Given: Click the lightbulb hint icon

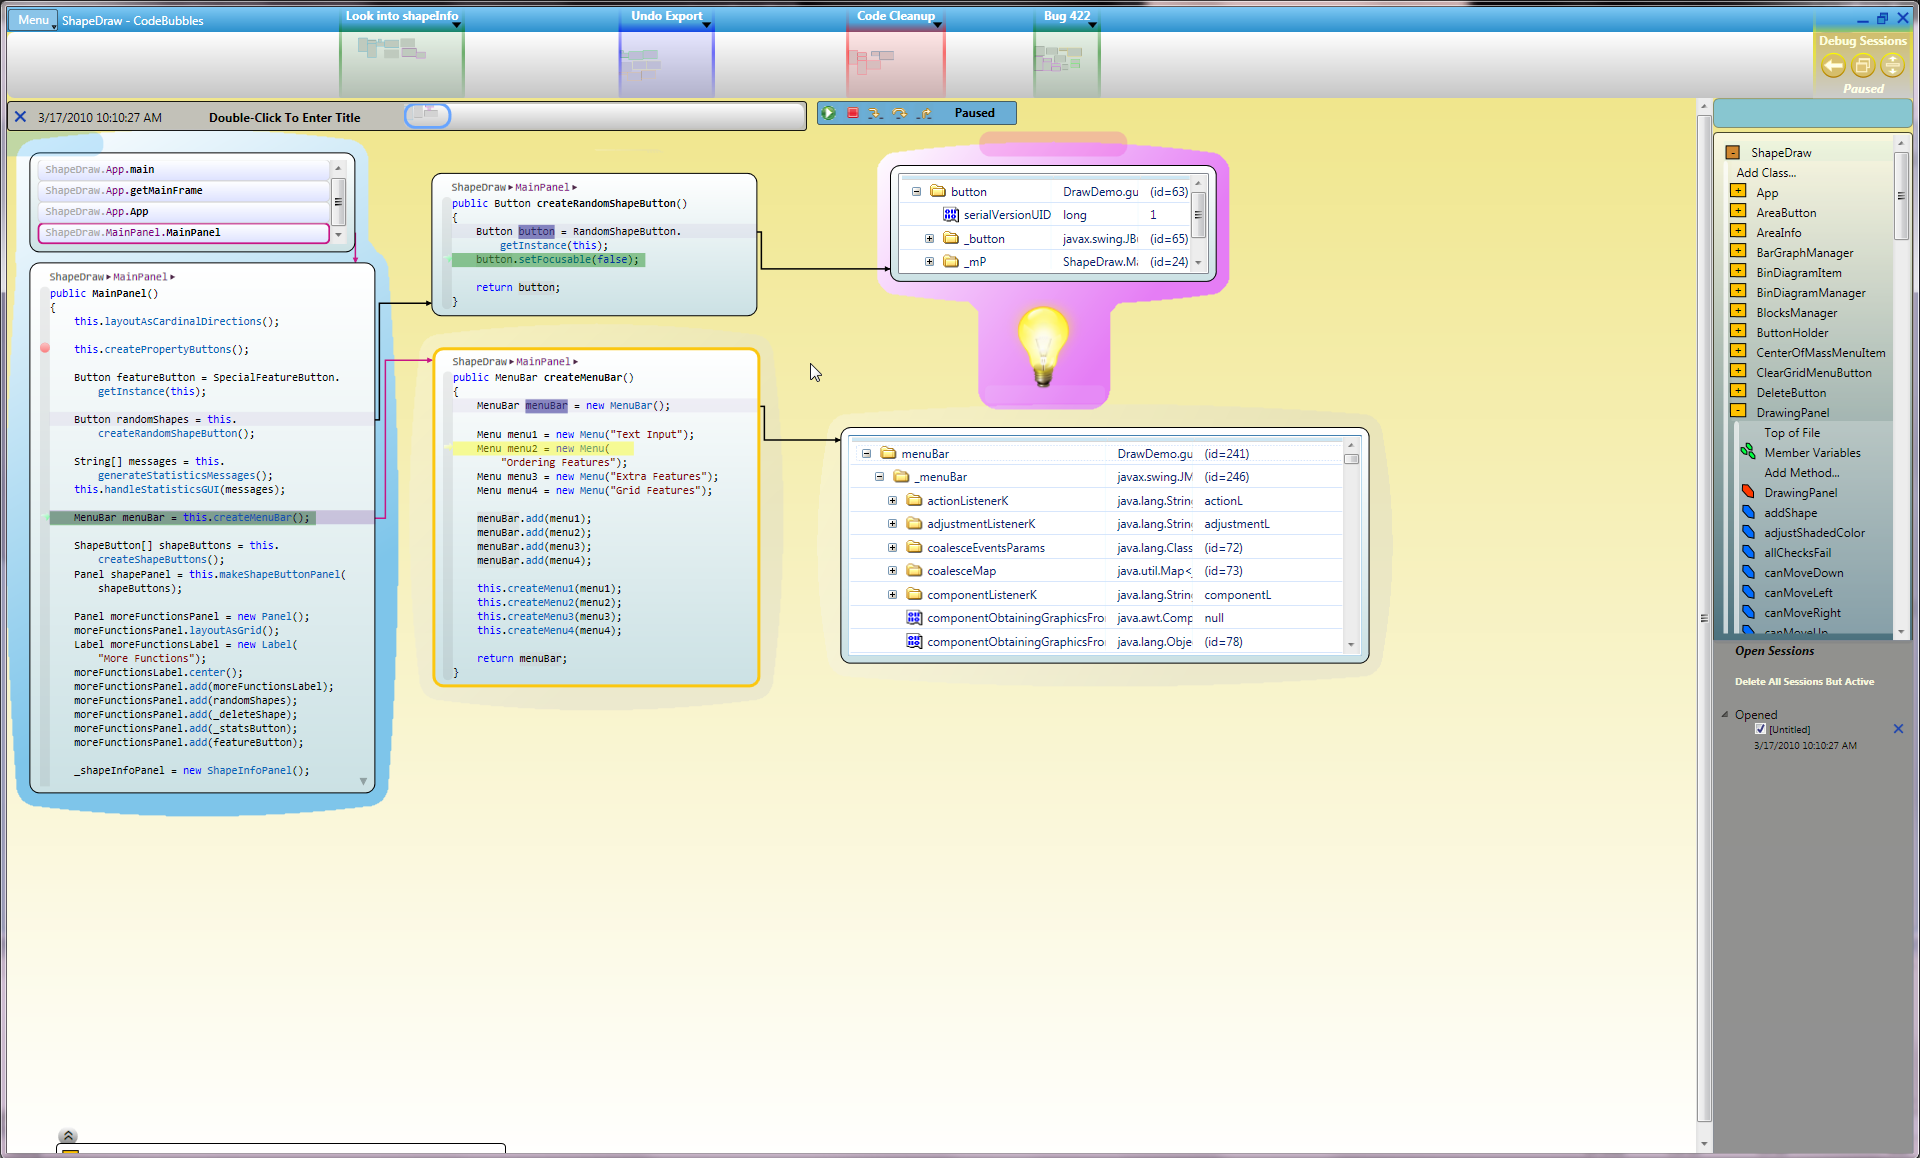Looking at the screenshot, I should pos(1043,346).
